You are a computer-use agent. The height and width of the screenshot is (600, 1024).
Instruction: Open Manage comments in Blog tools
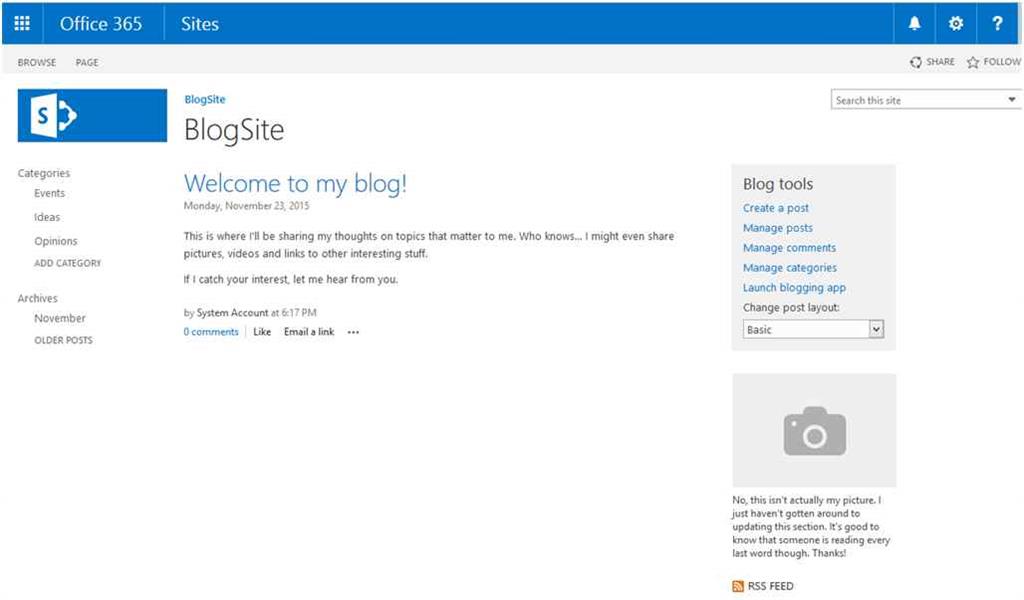tap(789, 247)
